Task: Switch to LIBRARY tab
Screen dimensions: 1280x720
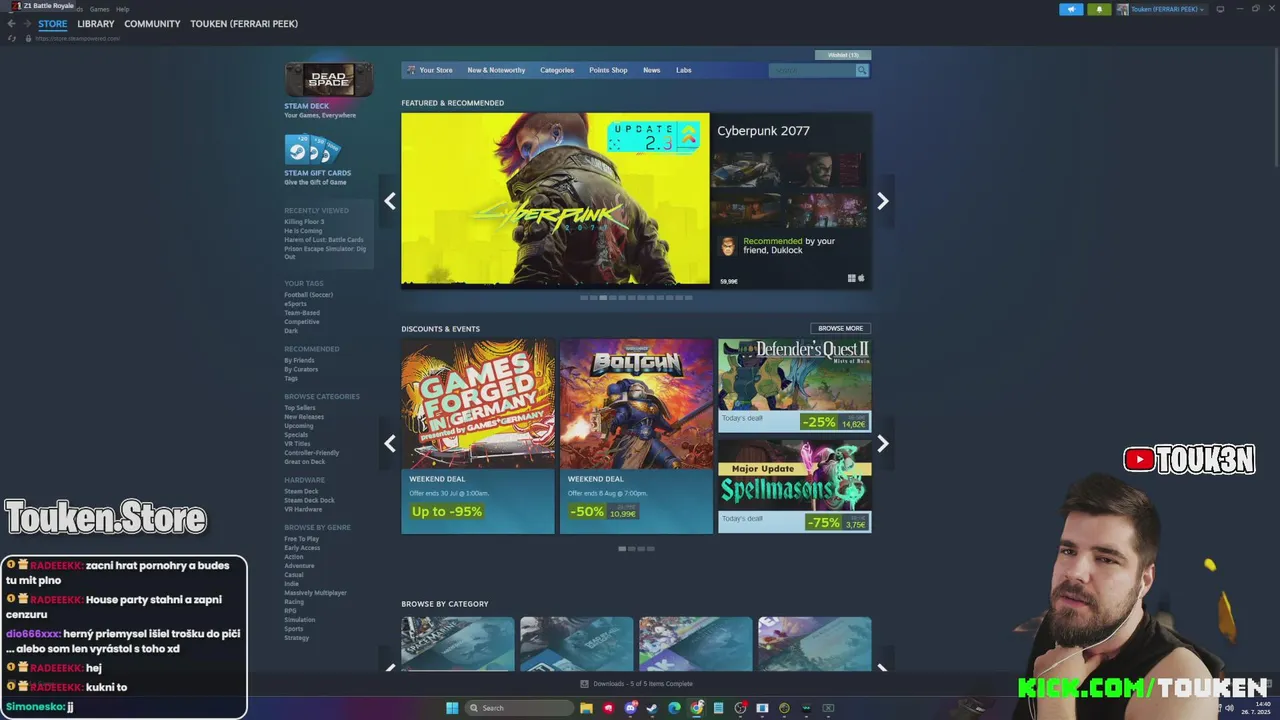Action: tap(96, 24)
